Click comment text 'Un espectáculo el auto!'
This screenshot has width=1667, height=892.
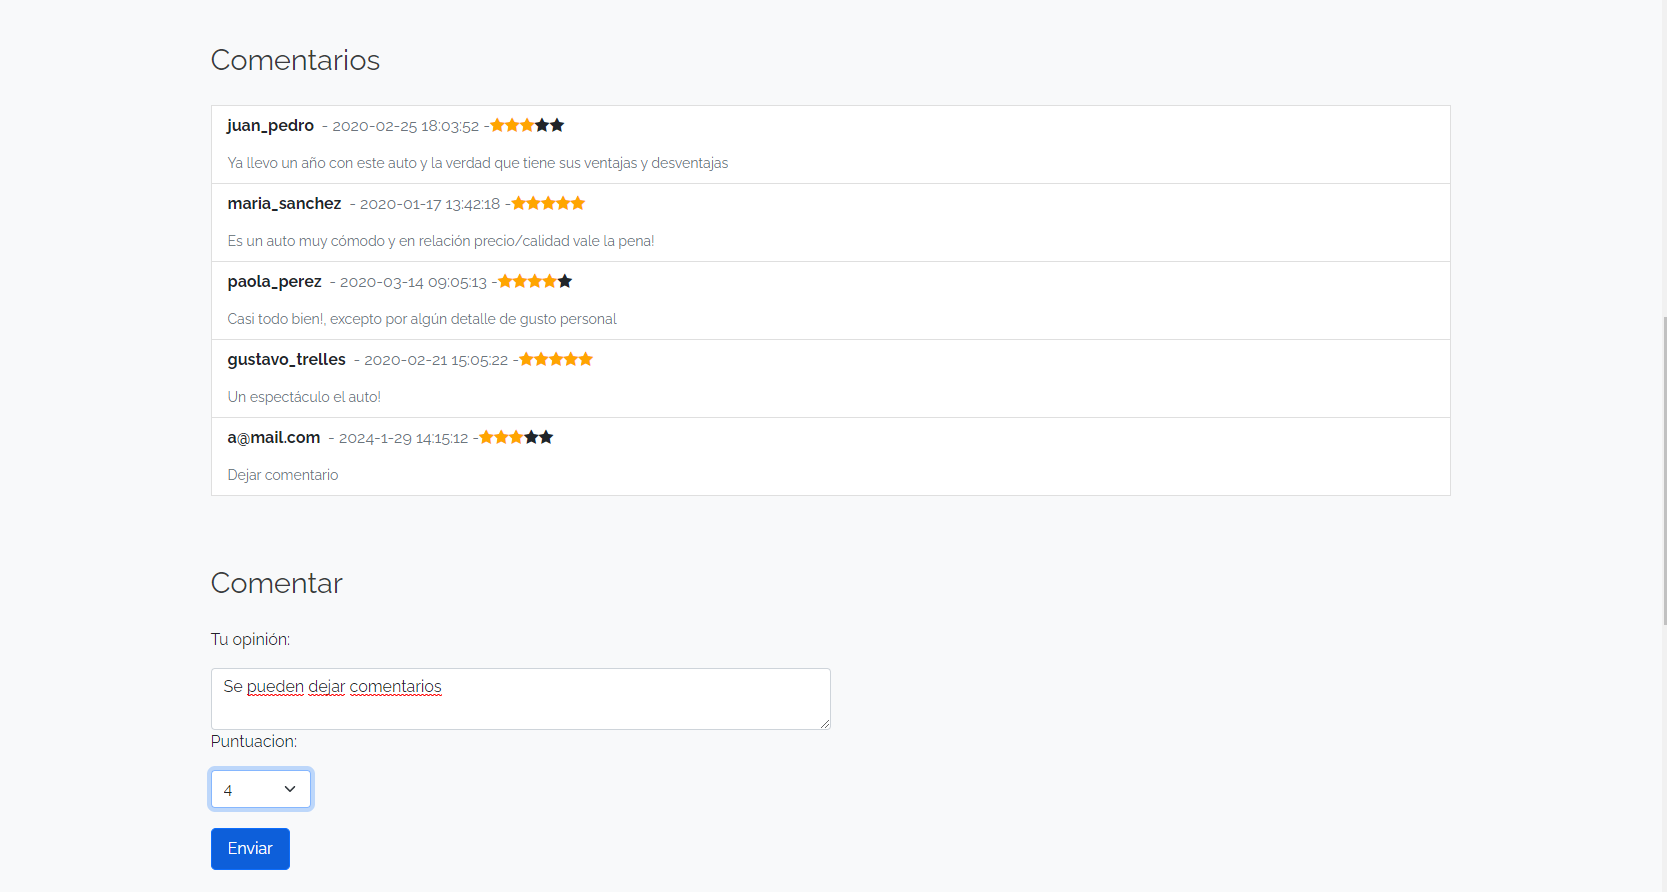click(304, 397)
